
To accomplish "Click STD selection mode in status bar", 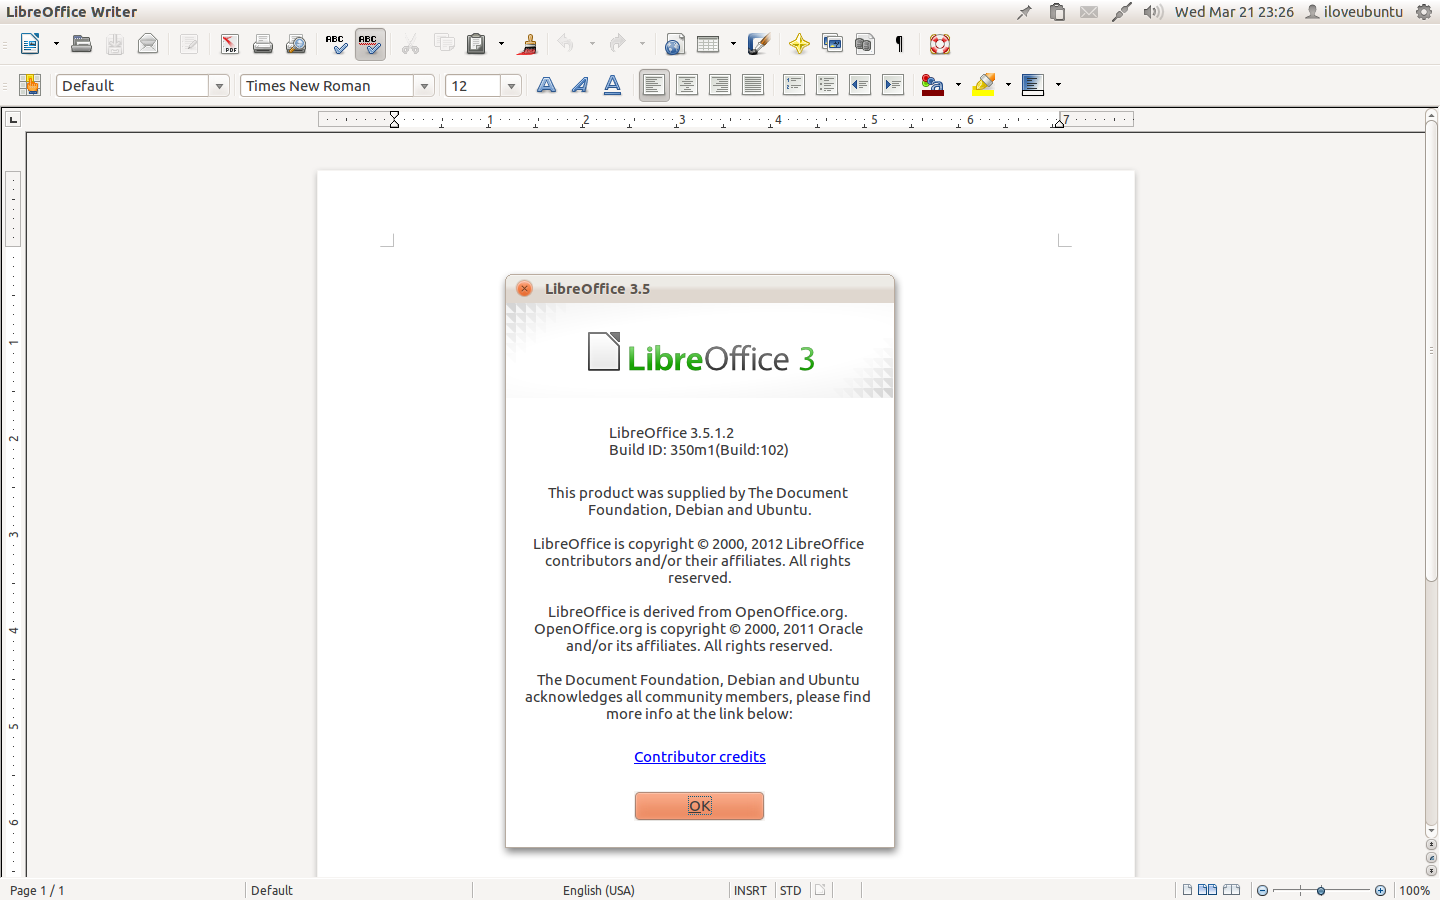I will pyautogui.click(x=791, y=890).
